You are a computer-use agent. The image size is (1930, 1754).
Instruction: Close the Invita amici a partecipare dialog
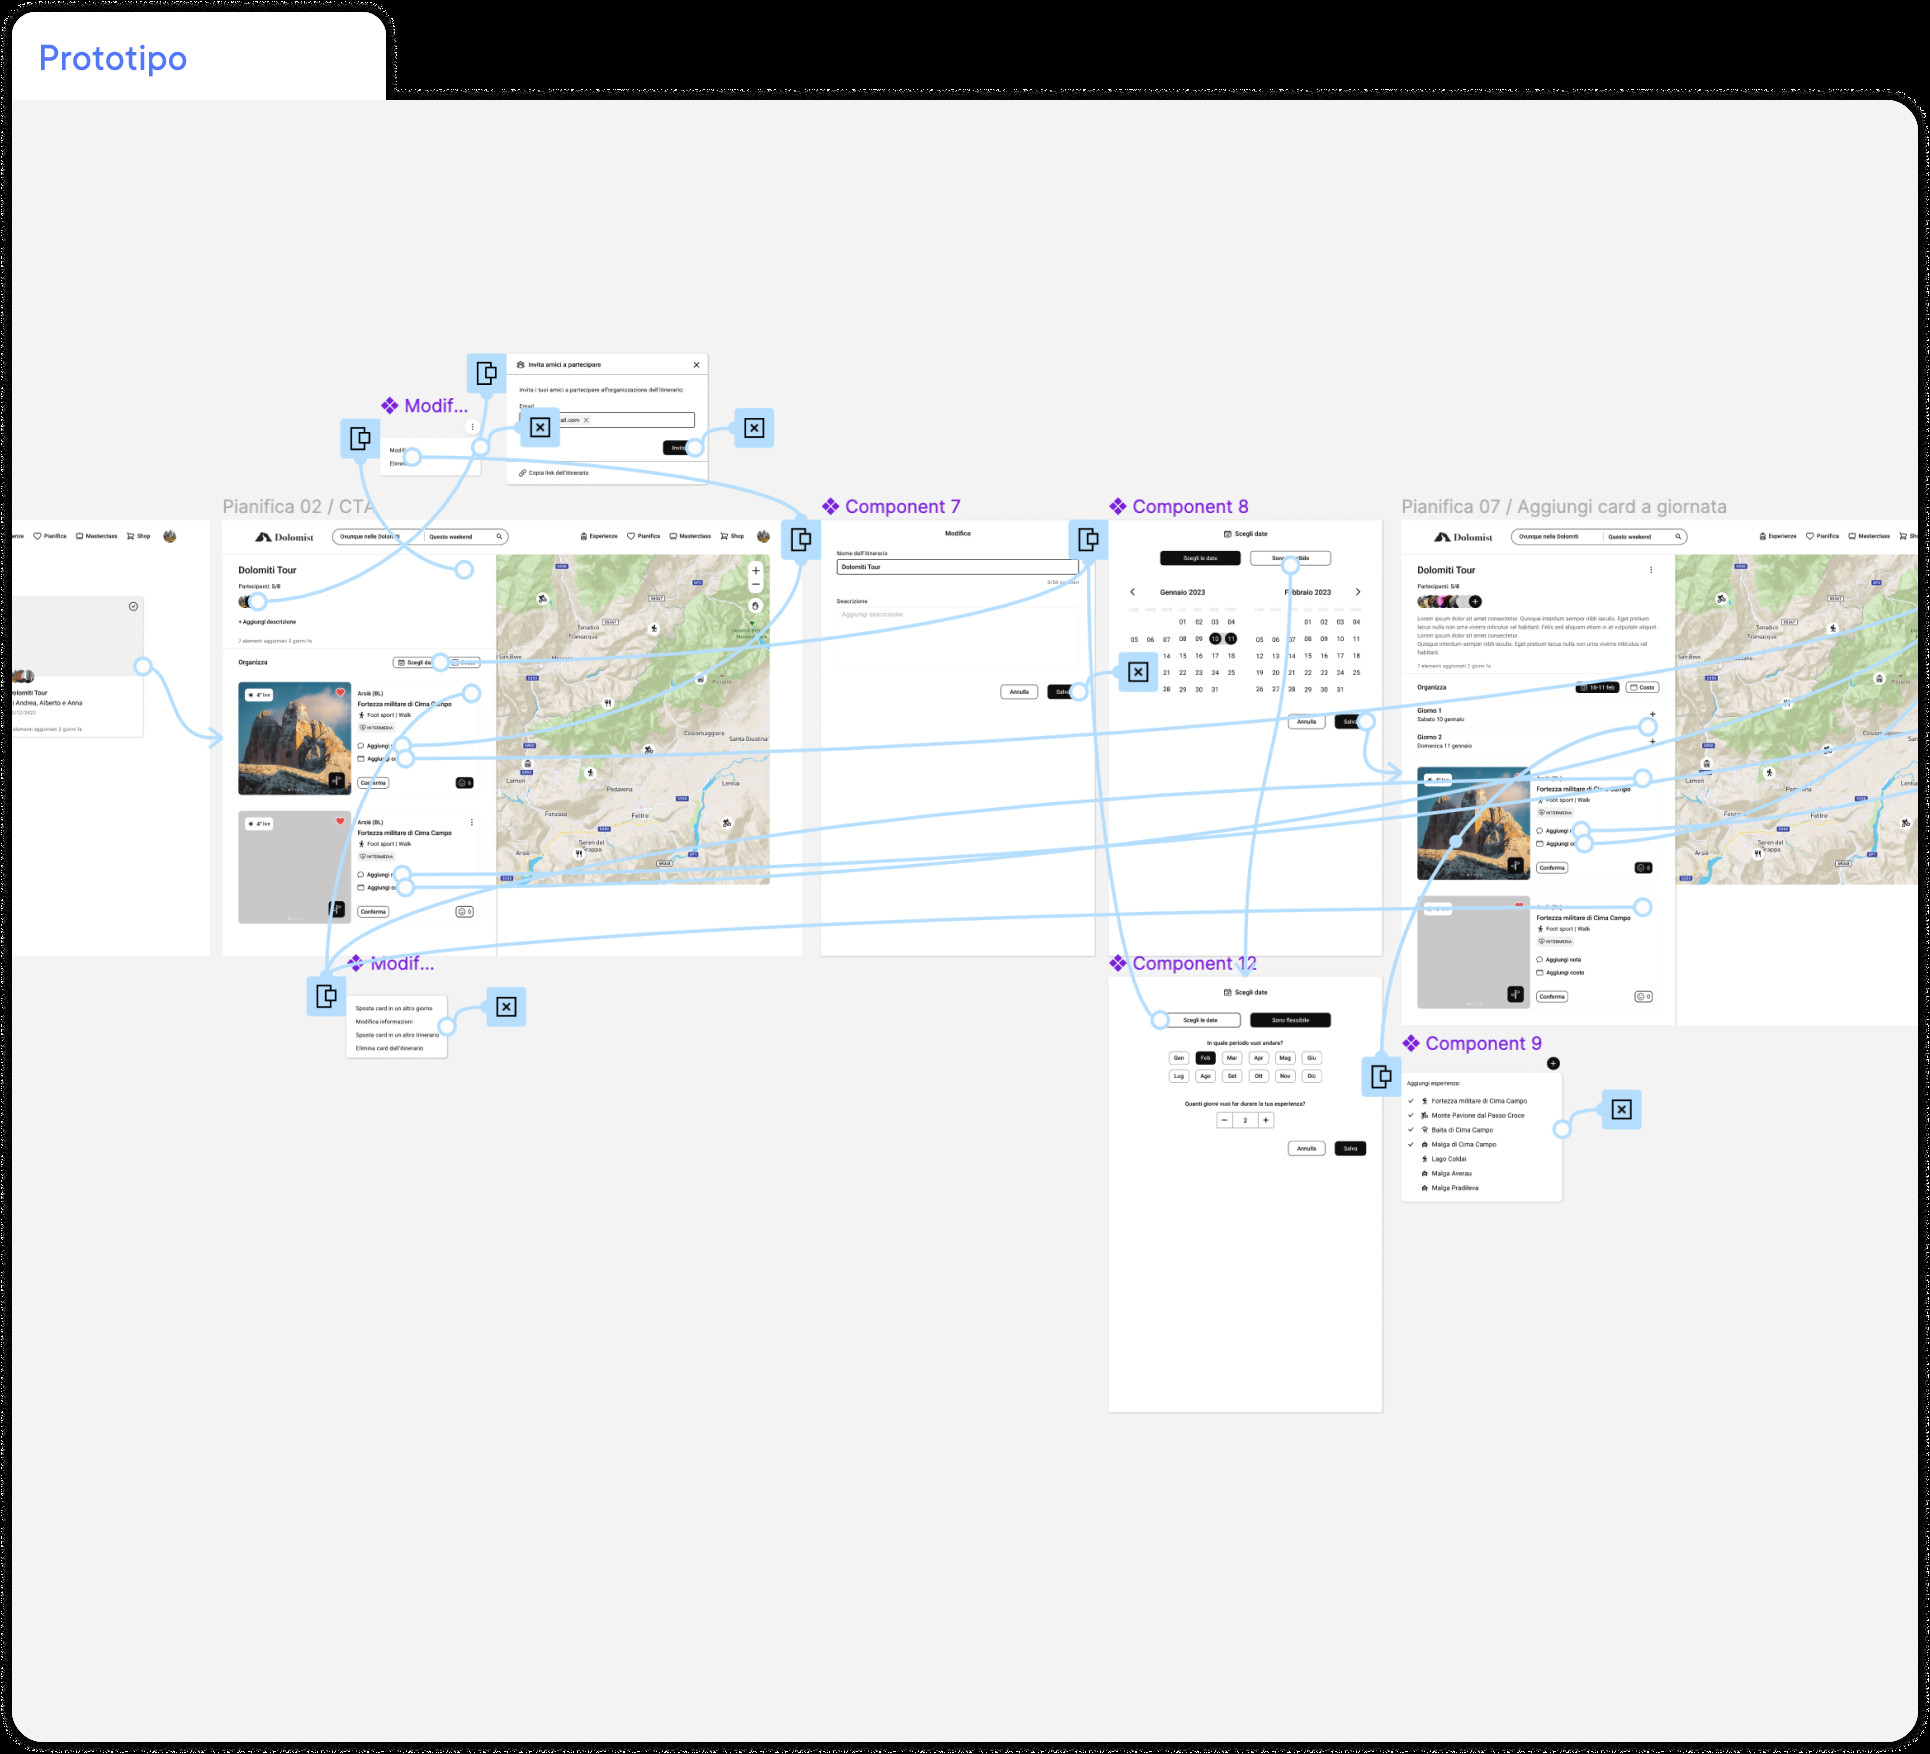(696, 365)
